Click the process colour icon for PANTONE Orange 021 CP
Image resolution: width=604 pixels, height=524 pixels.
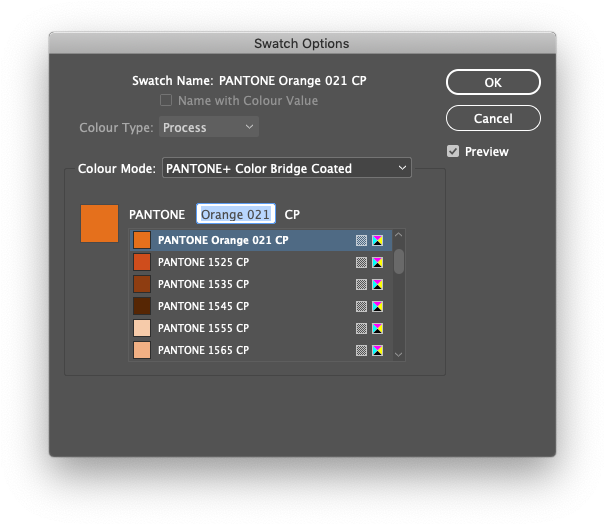361,240
